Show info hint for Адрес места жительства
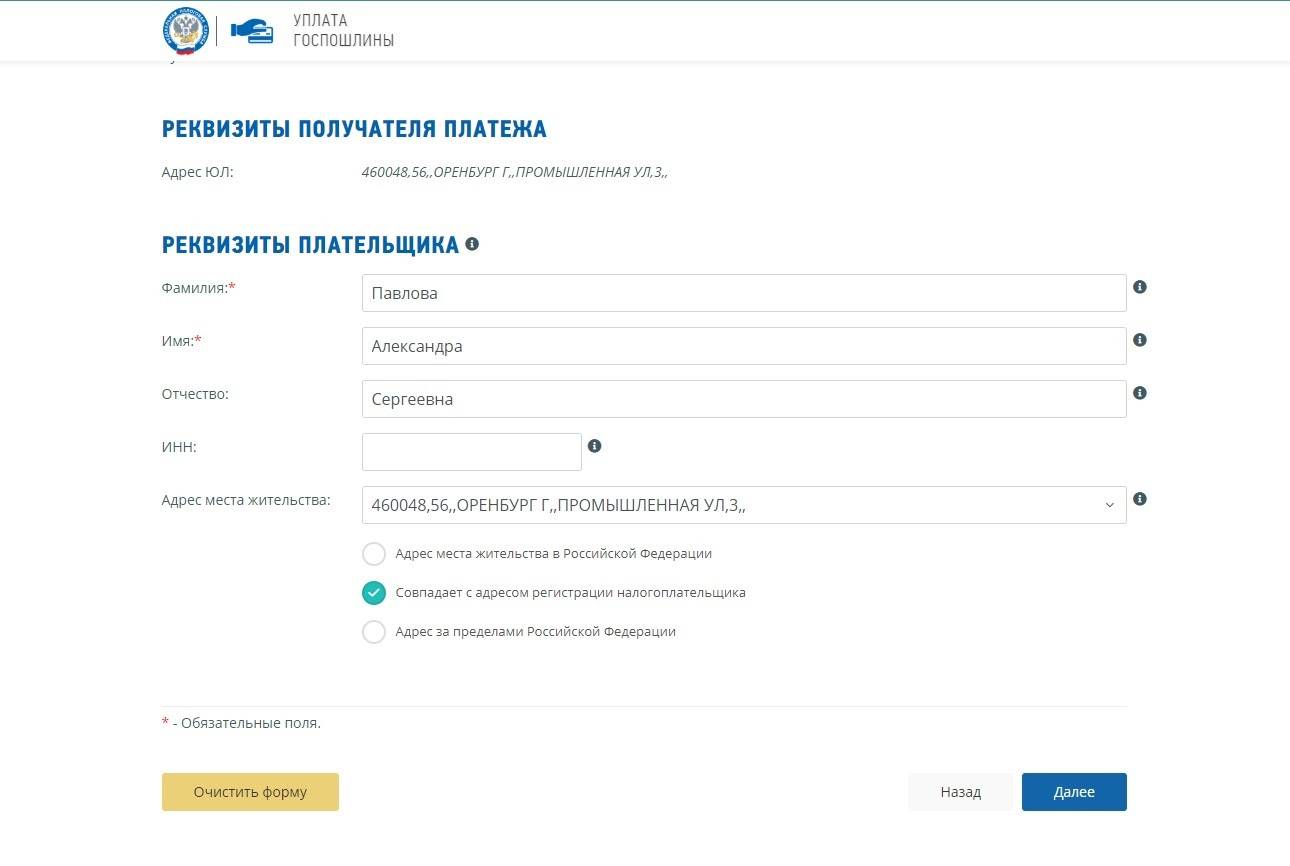The image size is (1290, 866). pos(1140,499)
